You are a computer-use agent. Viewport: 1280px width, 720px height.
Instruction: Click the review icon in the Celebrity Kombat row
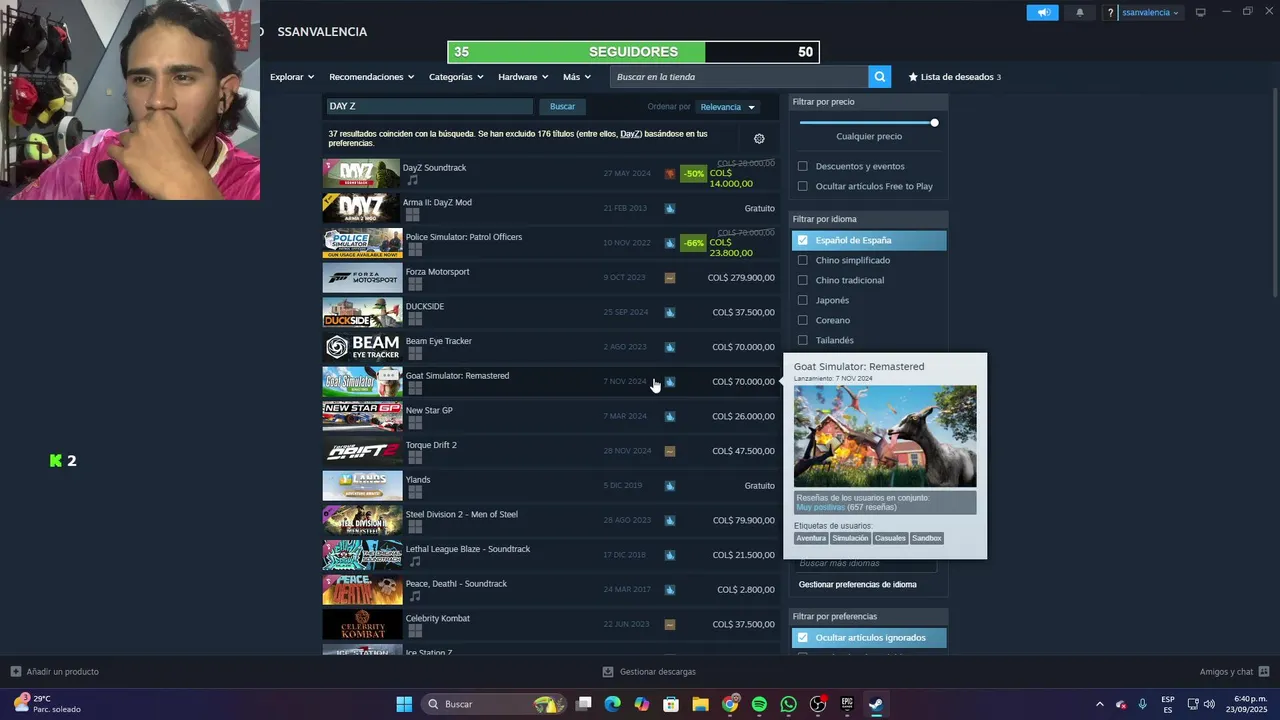pos(670,625)
